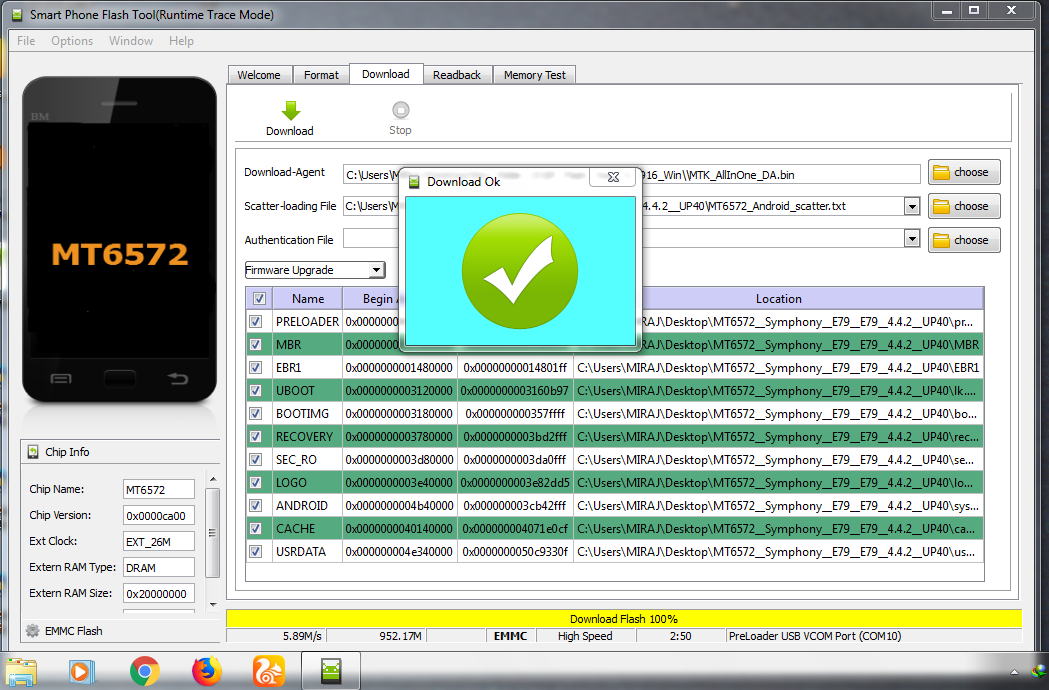Viewport: 1049px width, 690px height.
Task: Click the green Download arrow icon
Action: 289,112
